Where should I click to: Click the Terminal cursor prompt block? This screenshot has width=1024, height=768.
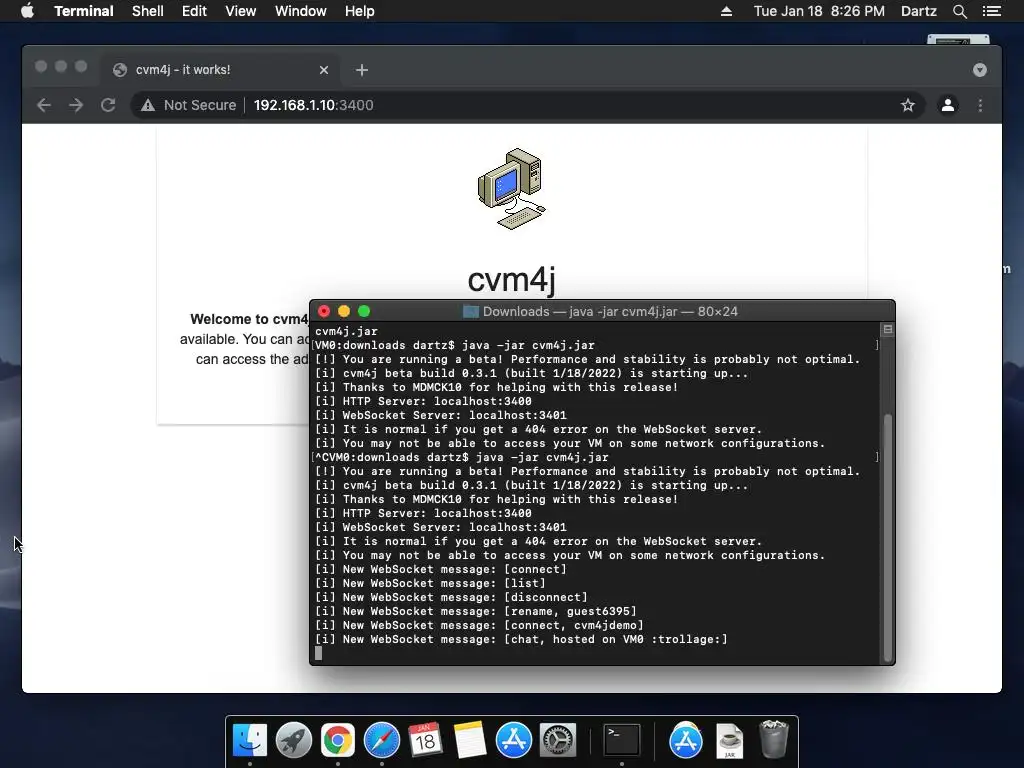319,653
